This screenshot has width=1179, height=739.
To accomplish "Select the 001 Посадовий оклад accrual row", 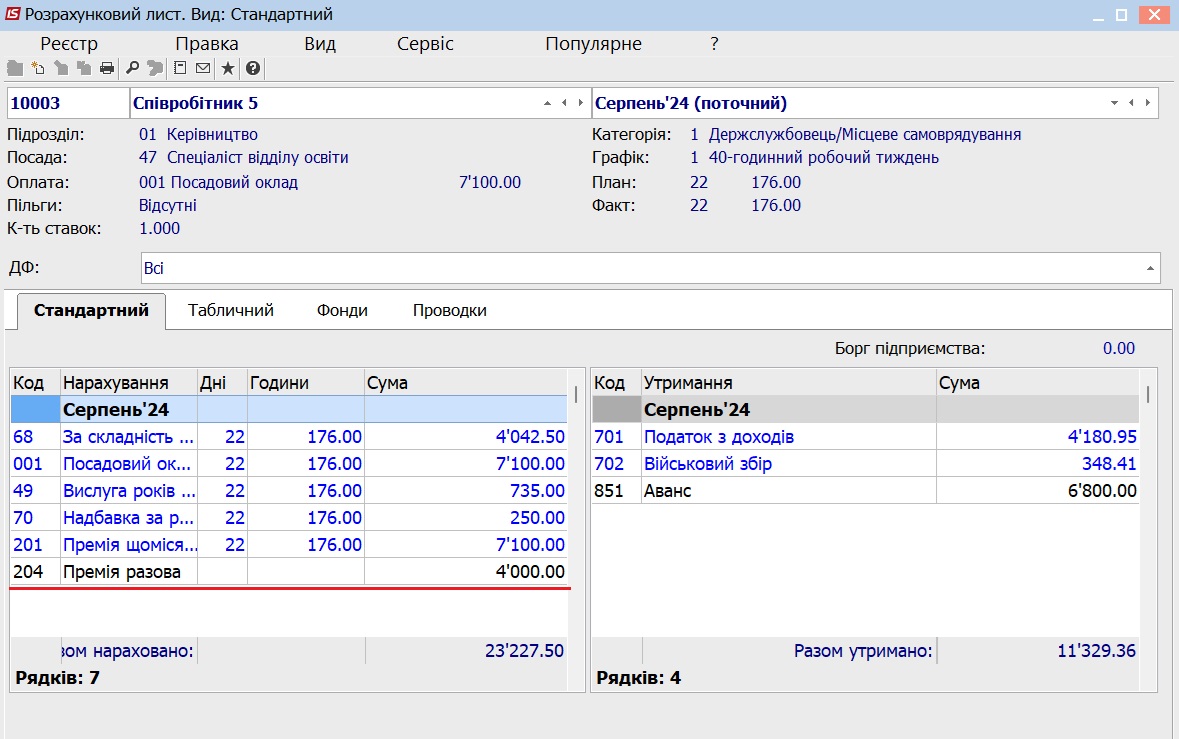I will pyautogui.click(x=289, y=464).
